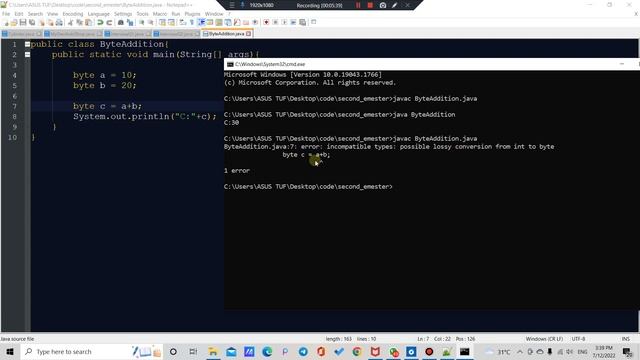This screenshot has width=640, height=360.
Task: Close the ByteAddition.java tab
Action: (249, 33)
